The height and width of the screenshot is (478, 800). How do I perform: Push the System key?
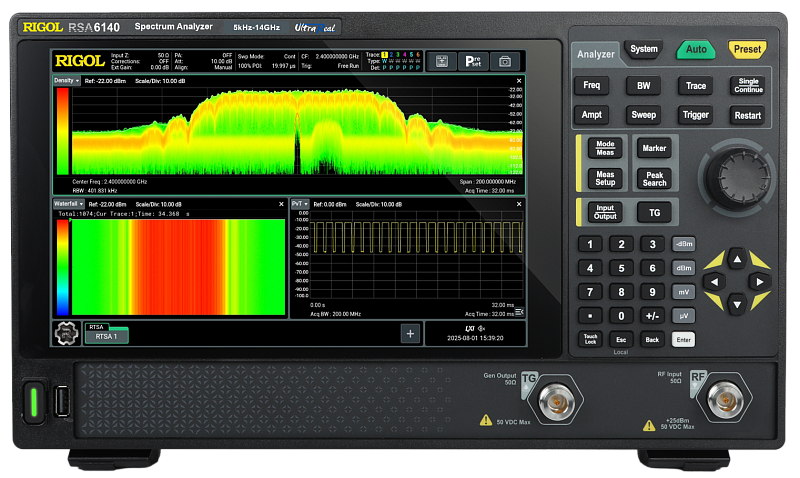[643, 49]
